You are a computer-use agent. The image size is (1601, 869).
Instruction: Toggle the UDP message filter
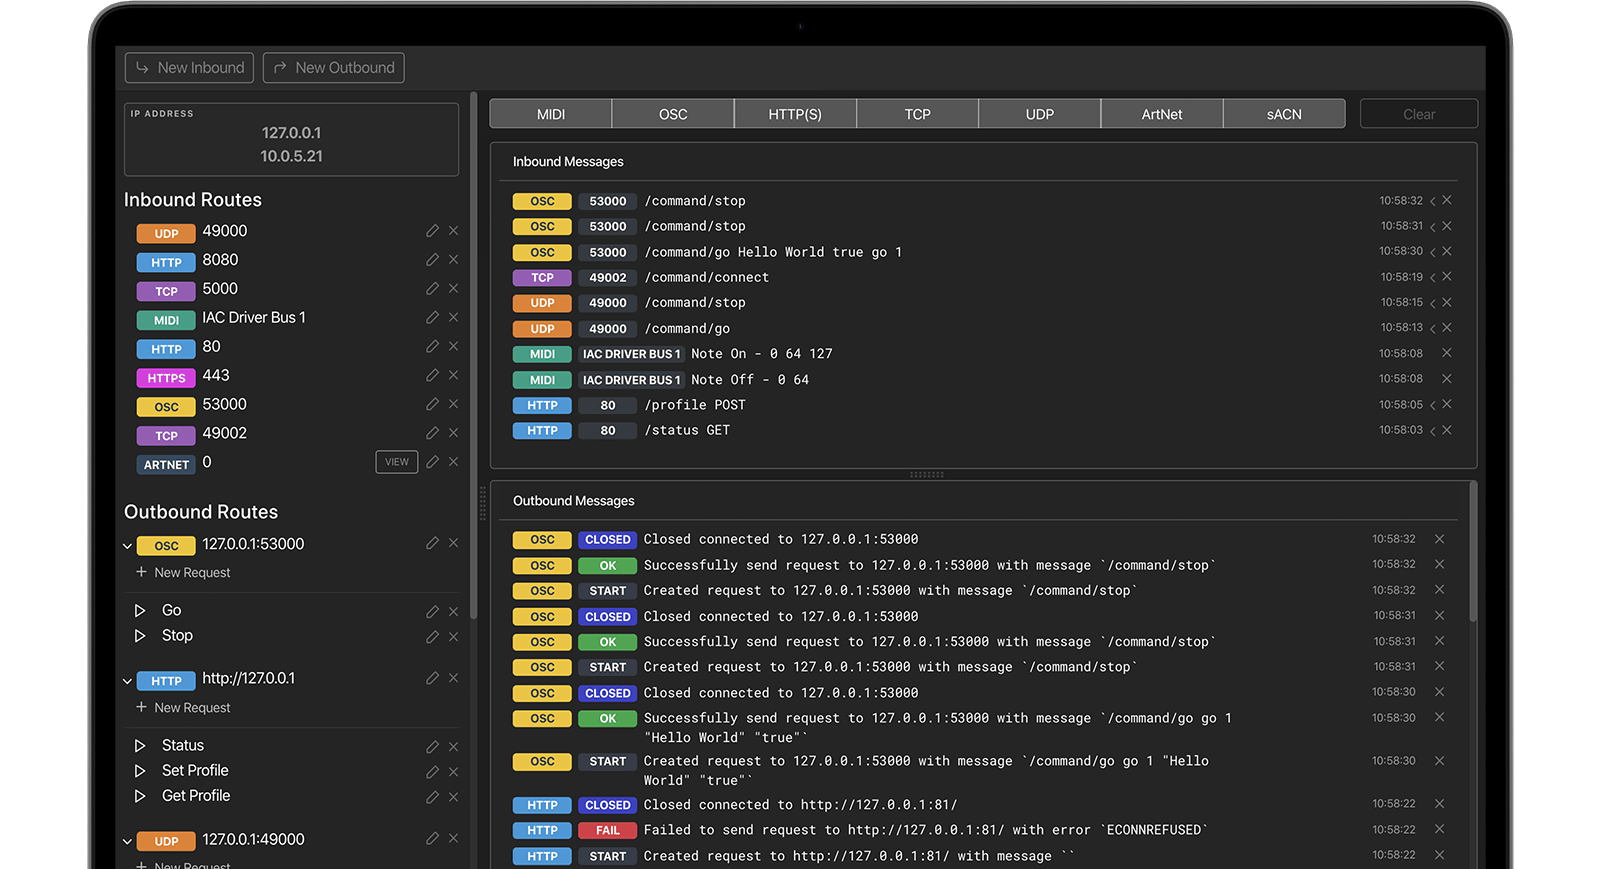[x=1040, y=114]
